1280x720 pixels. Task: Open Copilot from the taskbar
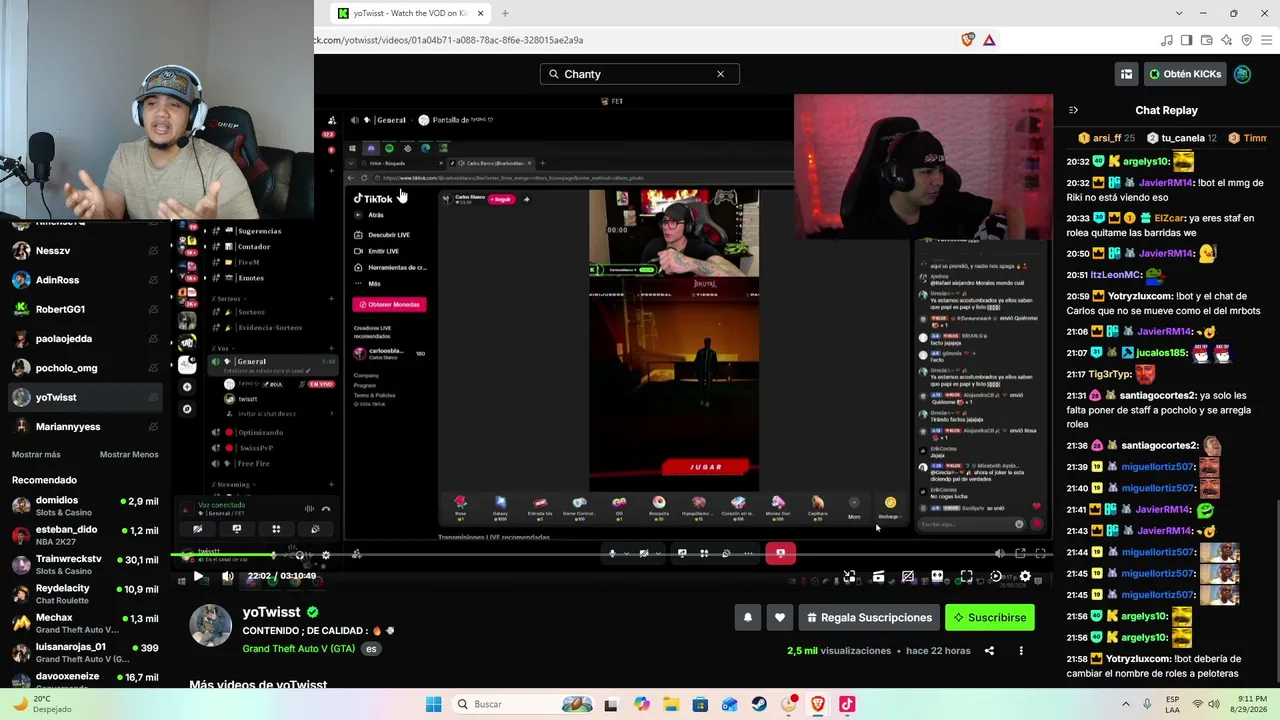[641, 704]
